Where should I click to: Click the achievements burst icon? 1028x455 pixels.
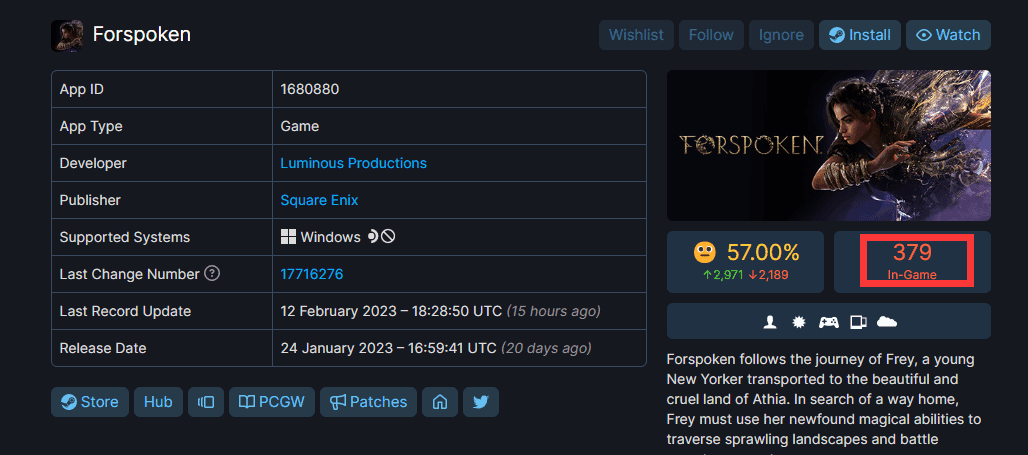(798, 322)
